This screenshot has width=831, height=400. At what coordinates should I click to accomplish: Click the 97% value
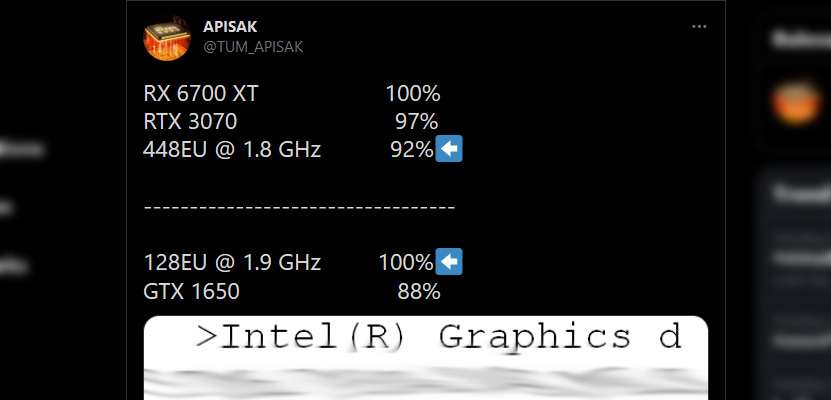(x=416, y=122)
